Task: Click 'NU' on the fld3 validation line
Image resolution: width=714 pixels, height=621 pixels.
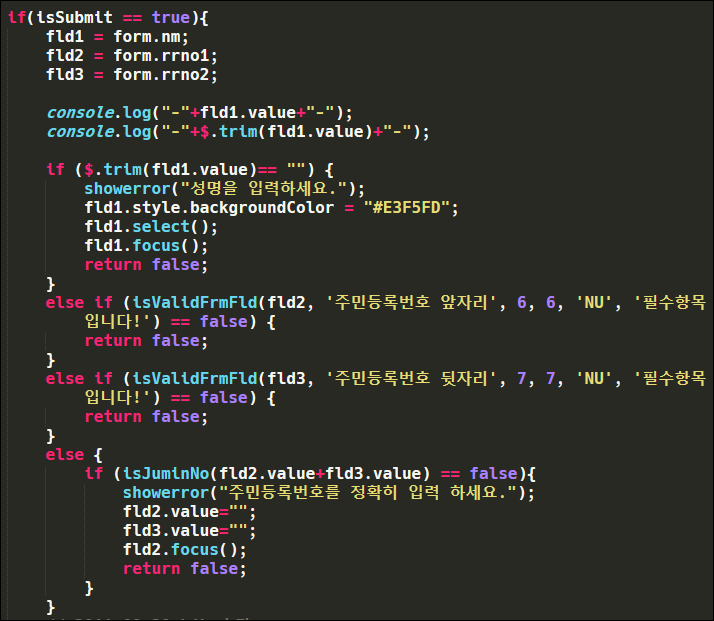Action: (x=594, y=378)
